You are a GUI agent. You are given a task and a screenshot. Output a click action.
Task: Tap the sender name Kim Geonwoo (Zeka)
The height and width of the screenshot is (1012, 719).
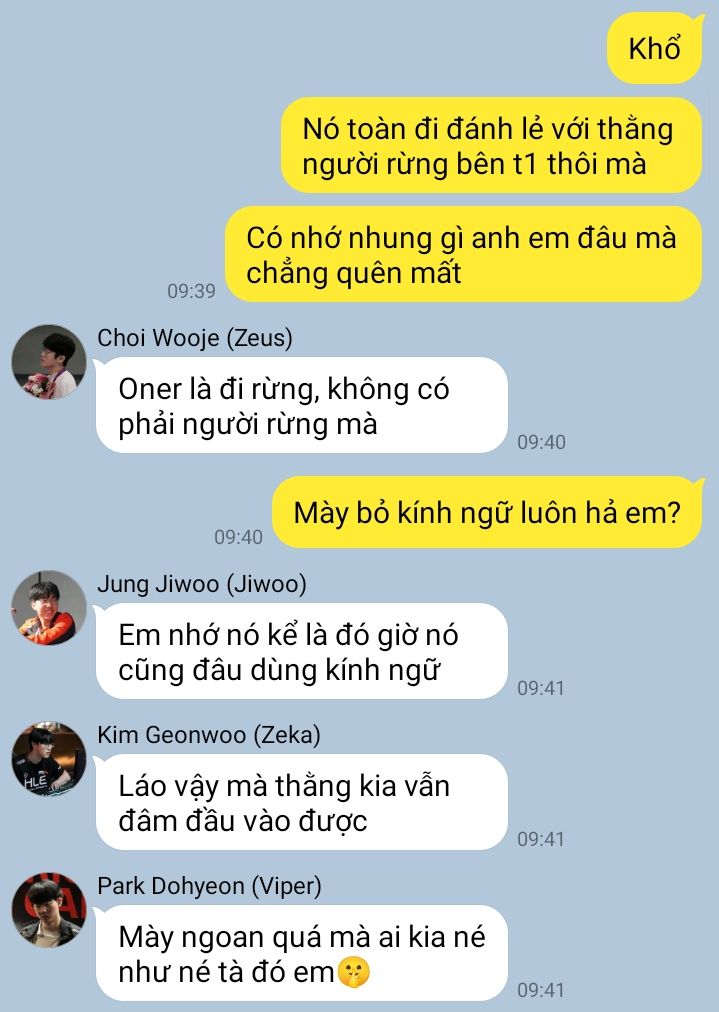[x=208, y=734]
